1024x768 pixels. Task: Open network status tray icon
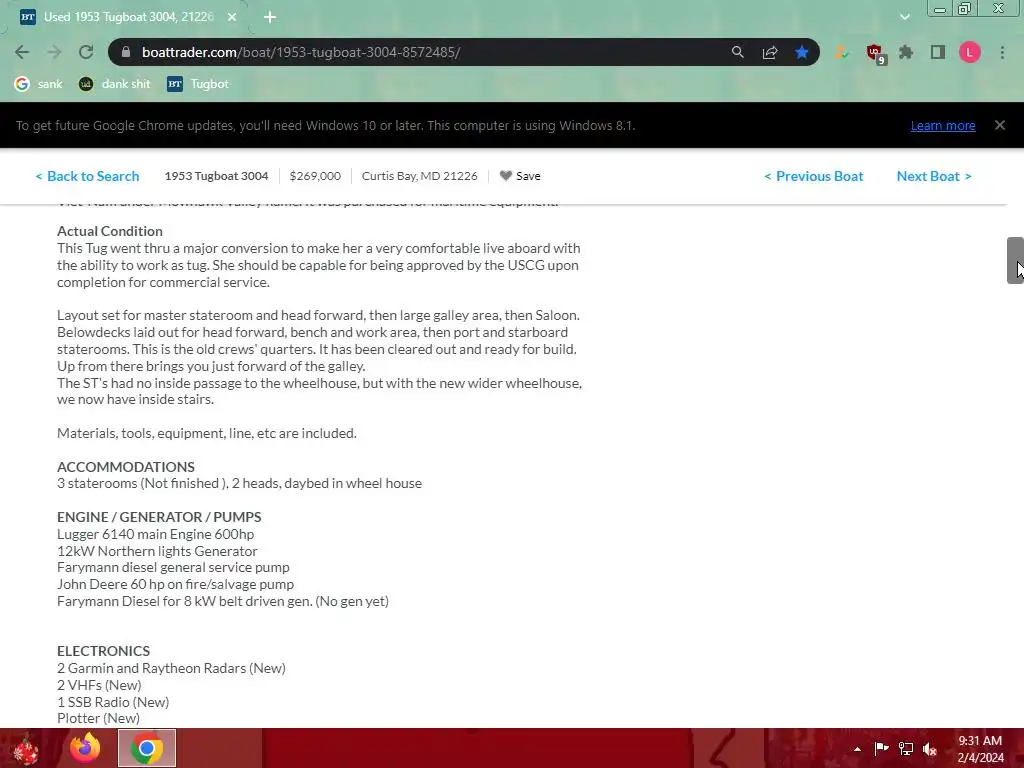tap(906, 748)
